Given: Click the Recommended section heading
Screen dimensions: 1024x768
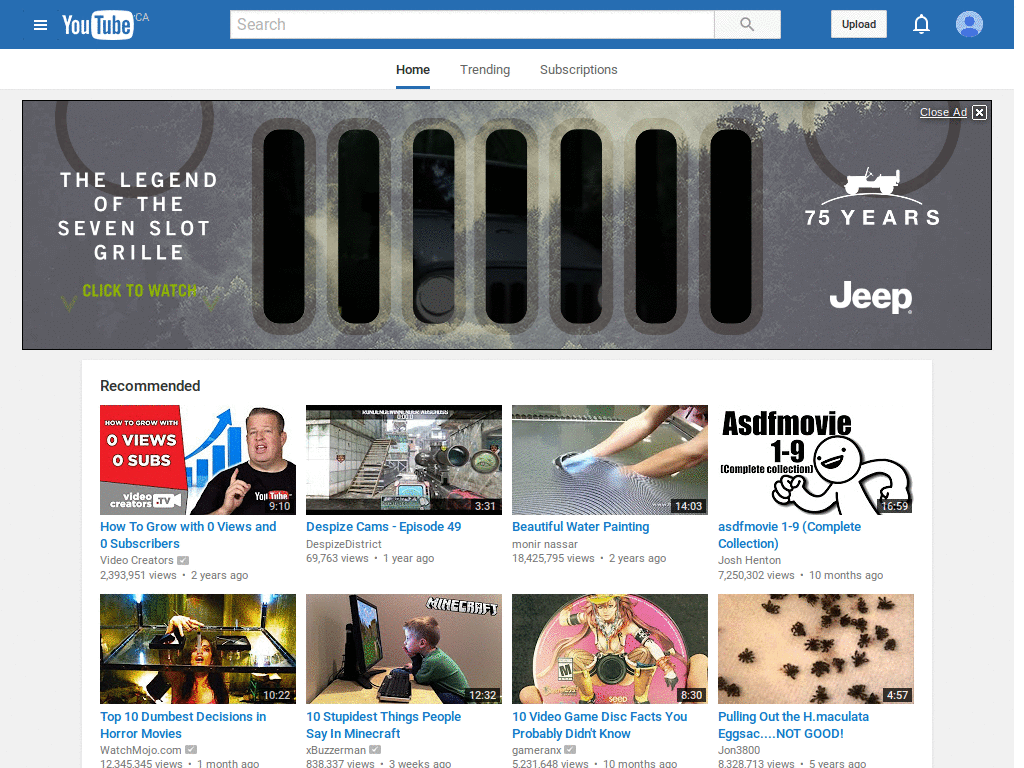Looking at the screenshot, I should click(150, 386).
